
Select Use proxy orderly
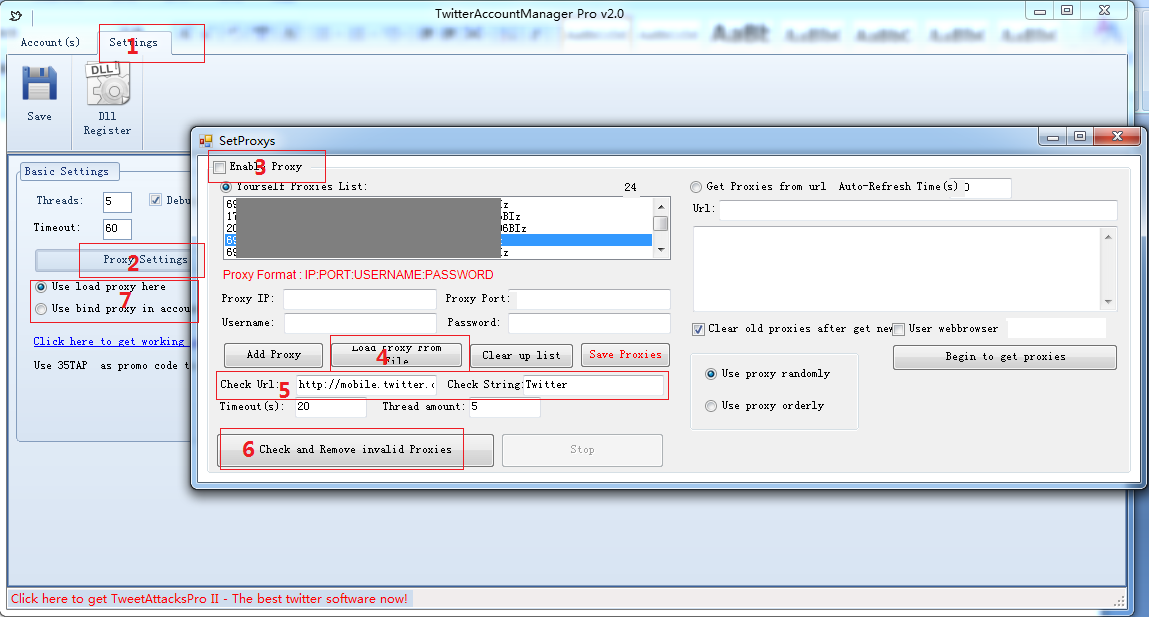[711, 406]
